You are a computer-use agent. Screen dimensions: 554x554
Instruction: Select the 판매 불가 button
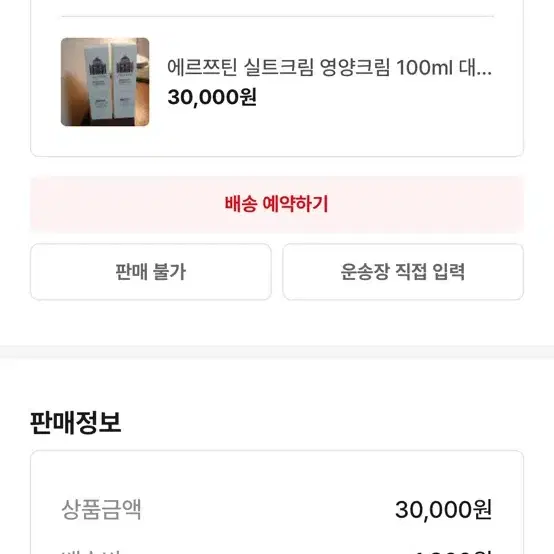151,272
